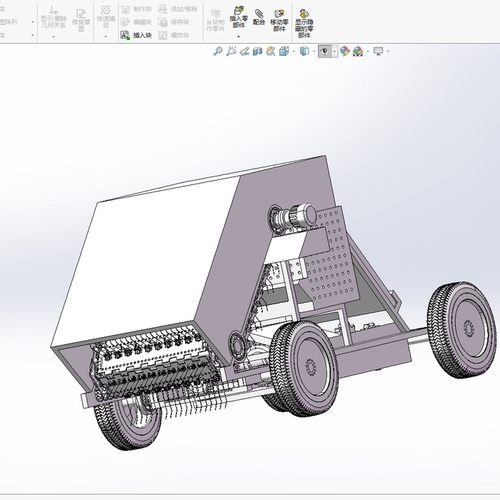Click the View Settings monitor icon
The width and height of the screenshot is (500, 500).
click(x=378, y=51)
